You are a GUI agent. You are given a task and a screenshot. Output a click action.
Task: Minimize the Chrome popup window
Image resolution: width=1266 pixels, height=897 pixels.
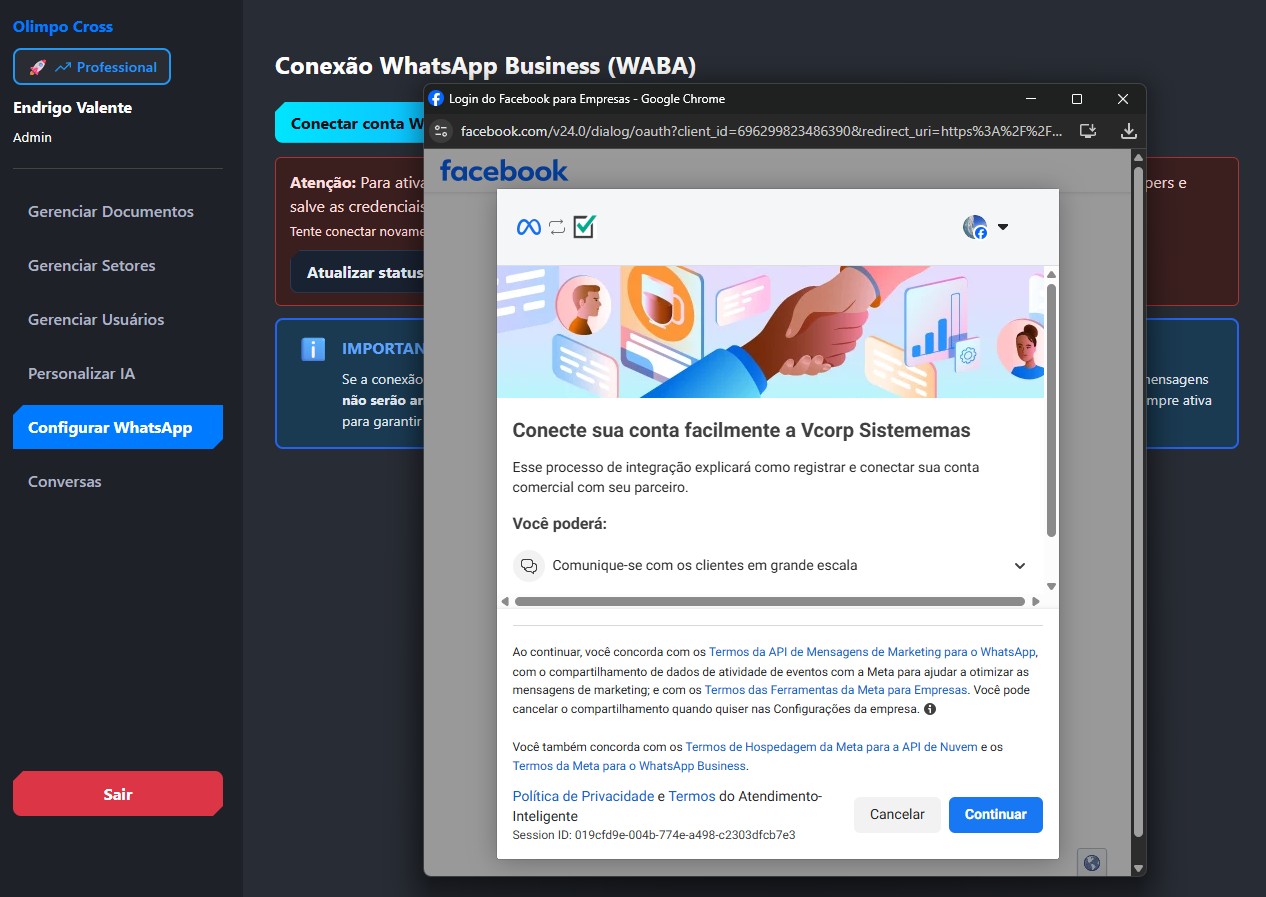pyautogui.click(x=1031, y=99)
